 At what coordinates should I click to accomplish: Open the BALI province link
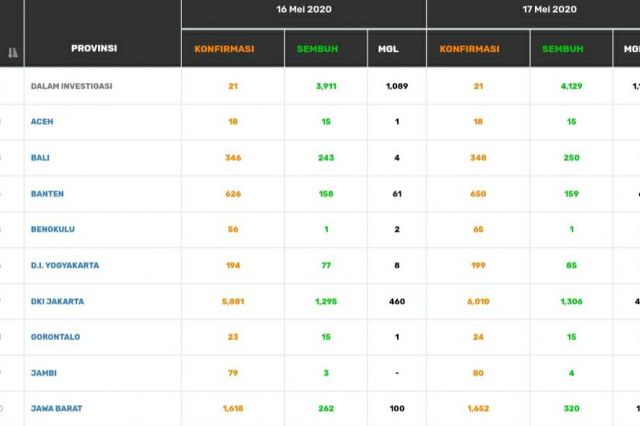pyautogui.click(x=43, y=158)
